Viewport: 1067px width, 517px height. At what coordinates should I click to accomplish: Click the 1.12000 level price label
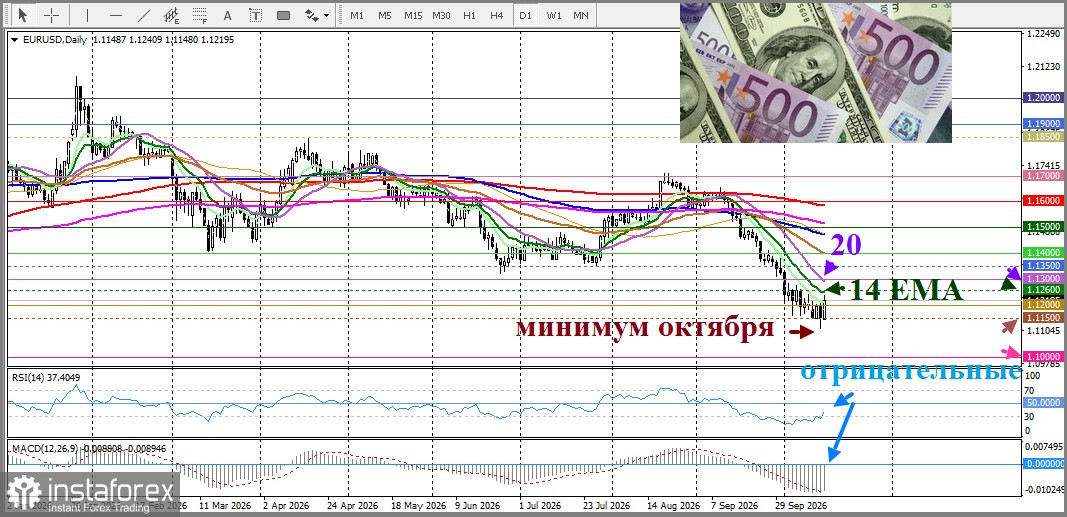click(x=1043, y=306)
